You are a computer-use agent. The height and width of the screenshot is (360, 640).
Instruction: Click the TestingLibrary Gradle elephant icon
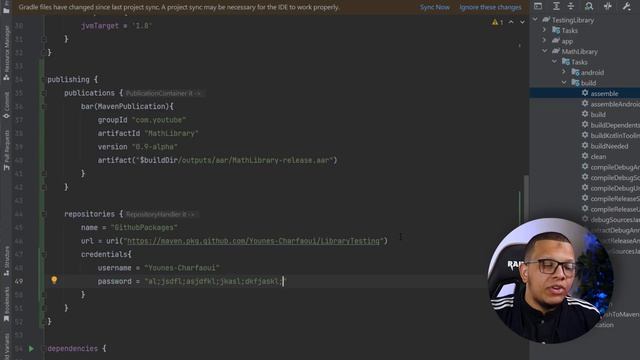(x=546, y=20)
